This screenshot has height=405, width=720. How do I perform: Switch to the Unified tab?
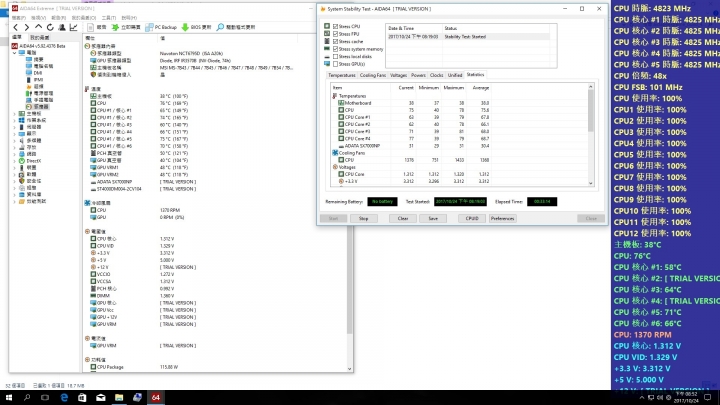coord(455,75)
